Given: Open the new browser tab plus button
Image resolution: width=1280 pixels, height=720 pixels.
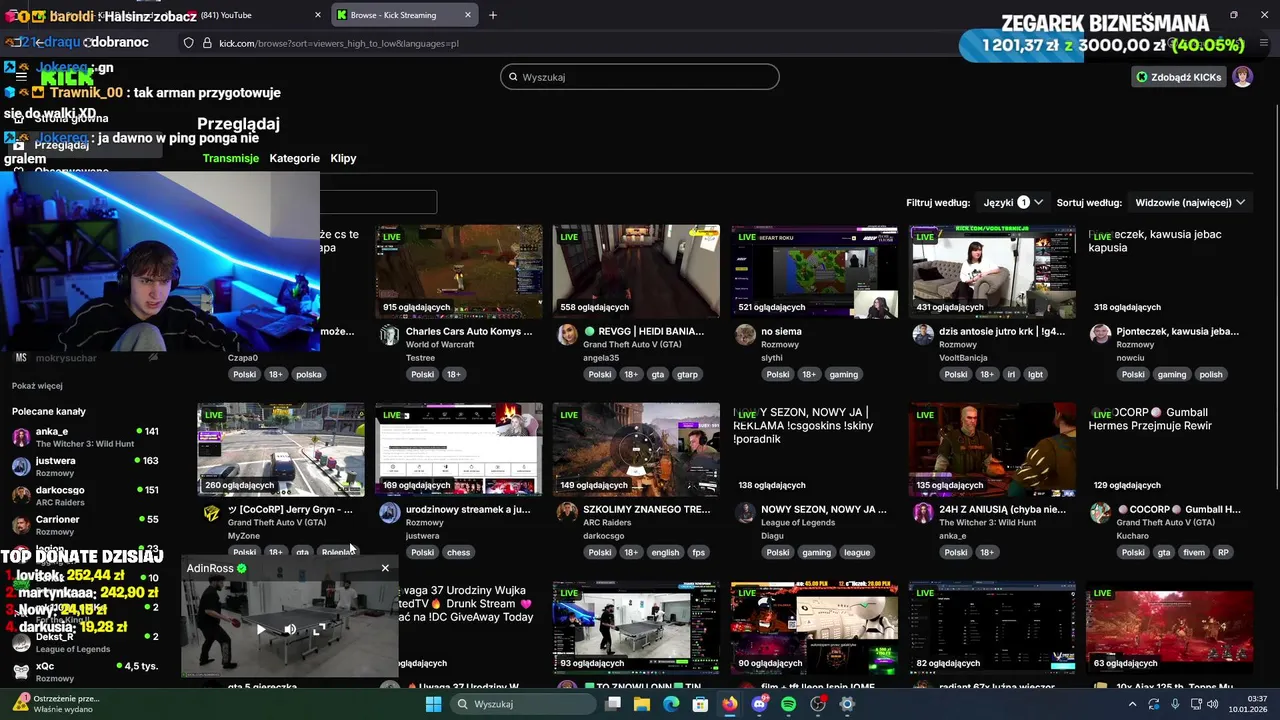Looking at the screenshot, I should 492,15.
